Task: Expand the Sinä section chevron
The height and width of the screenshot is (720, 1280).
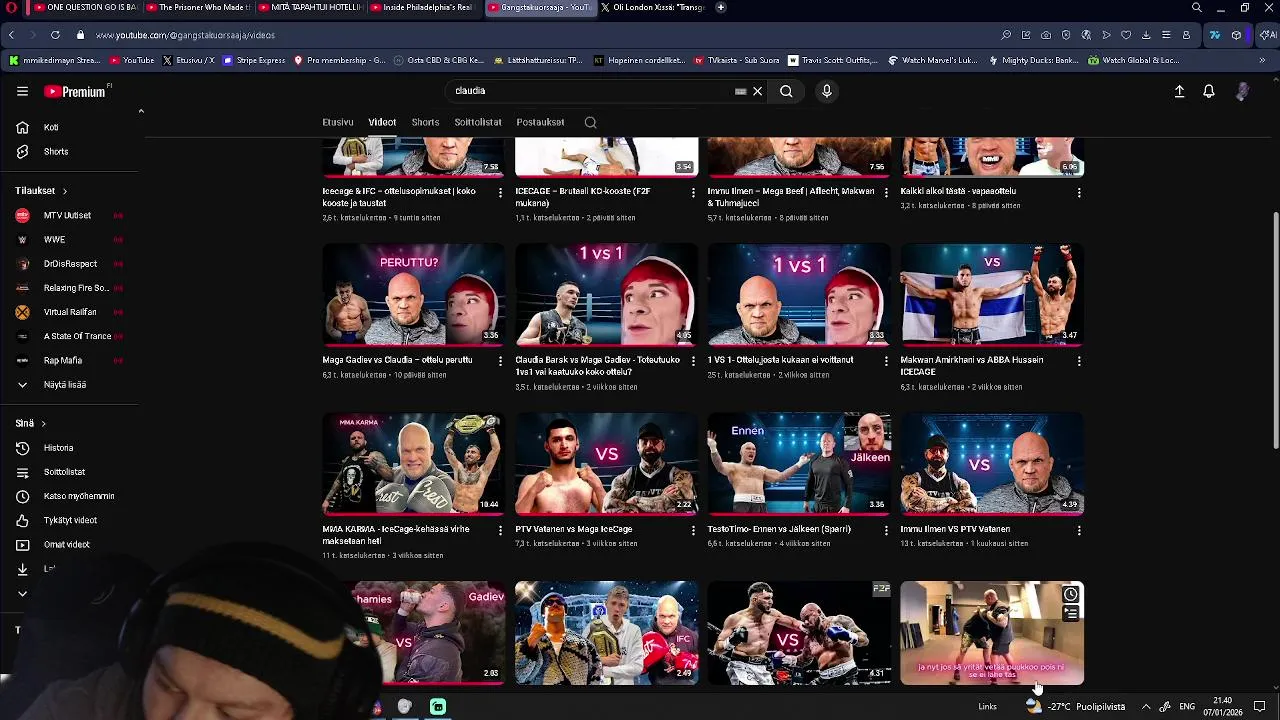Action: coord(43,424)
